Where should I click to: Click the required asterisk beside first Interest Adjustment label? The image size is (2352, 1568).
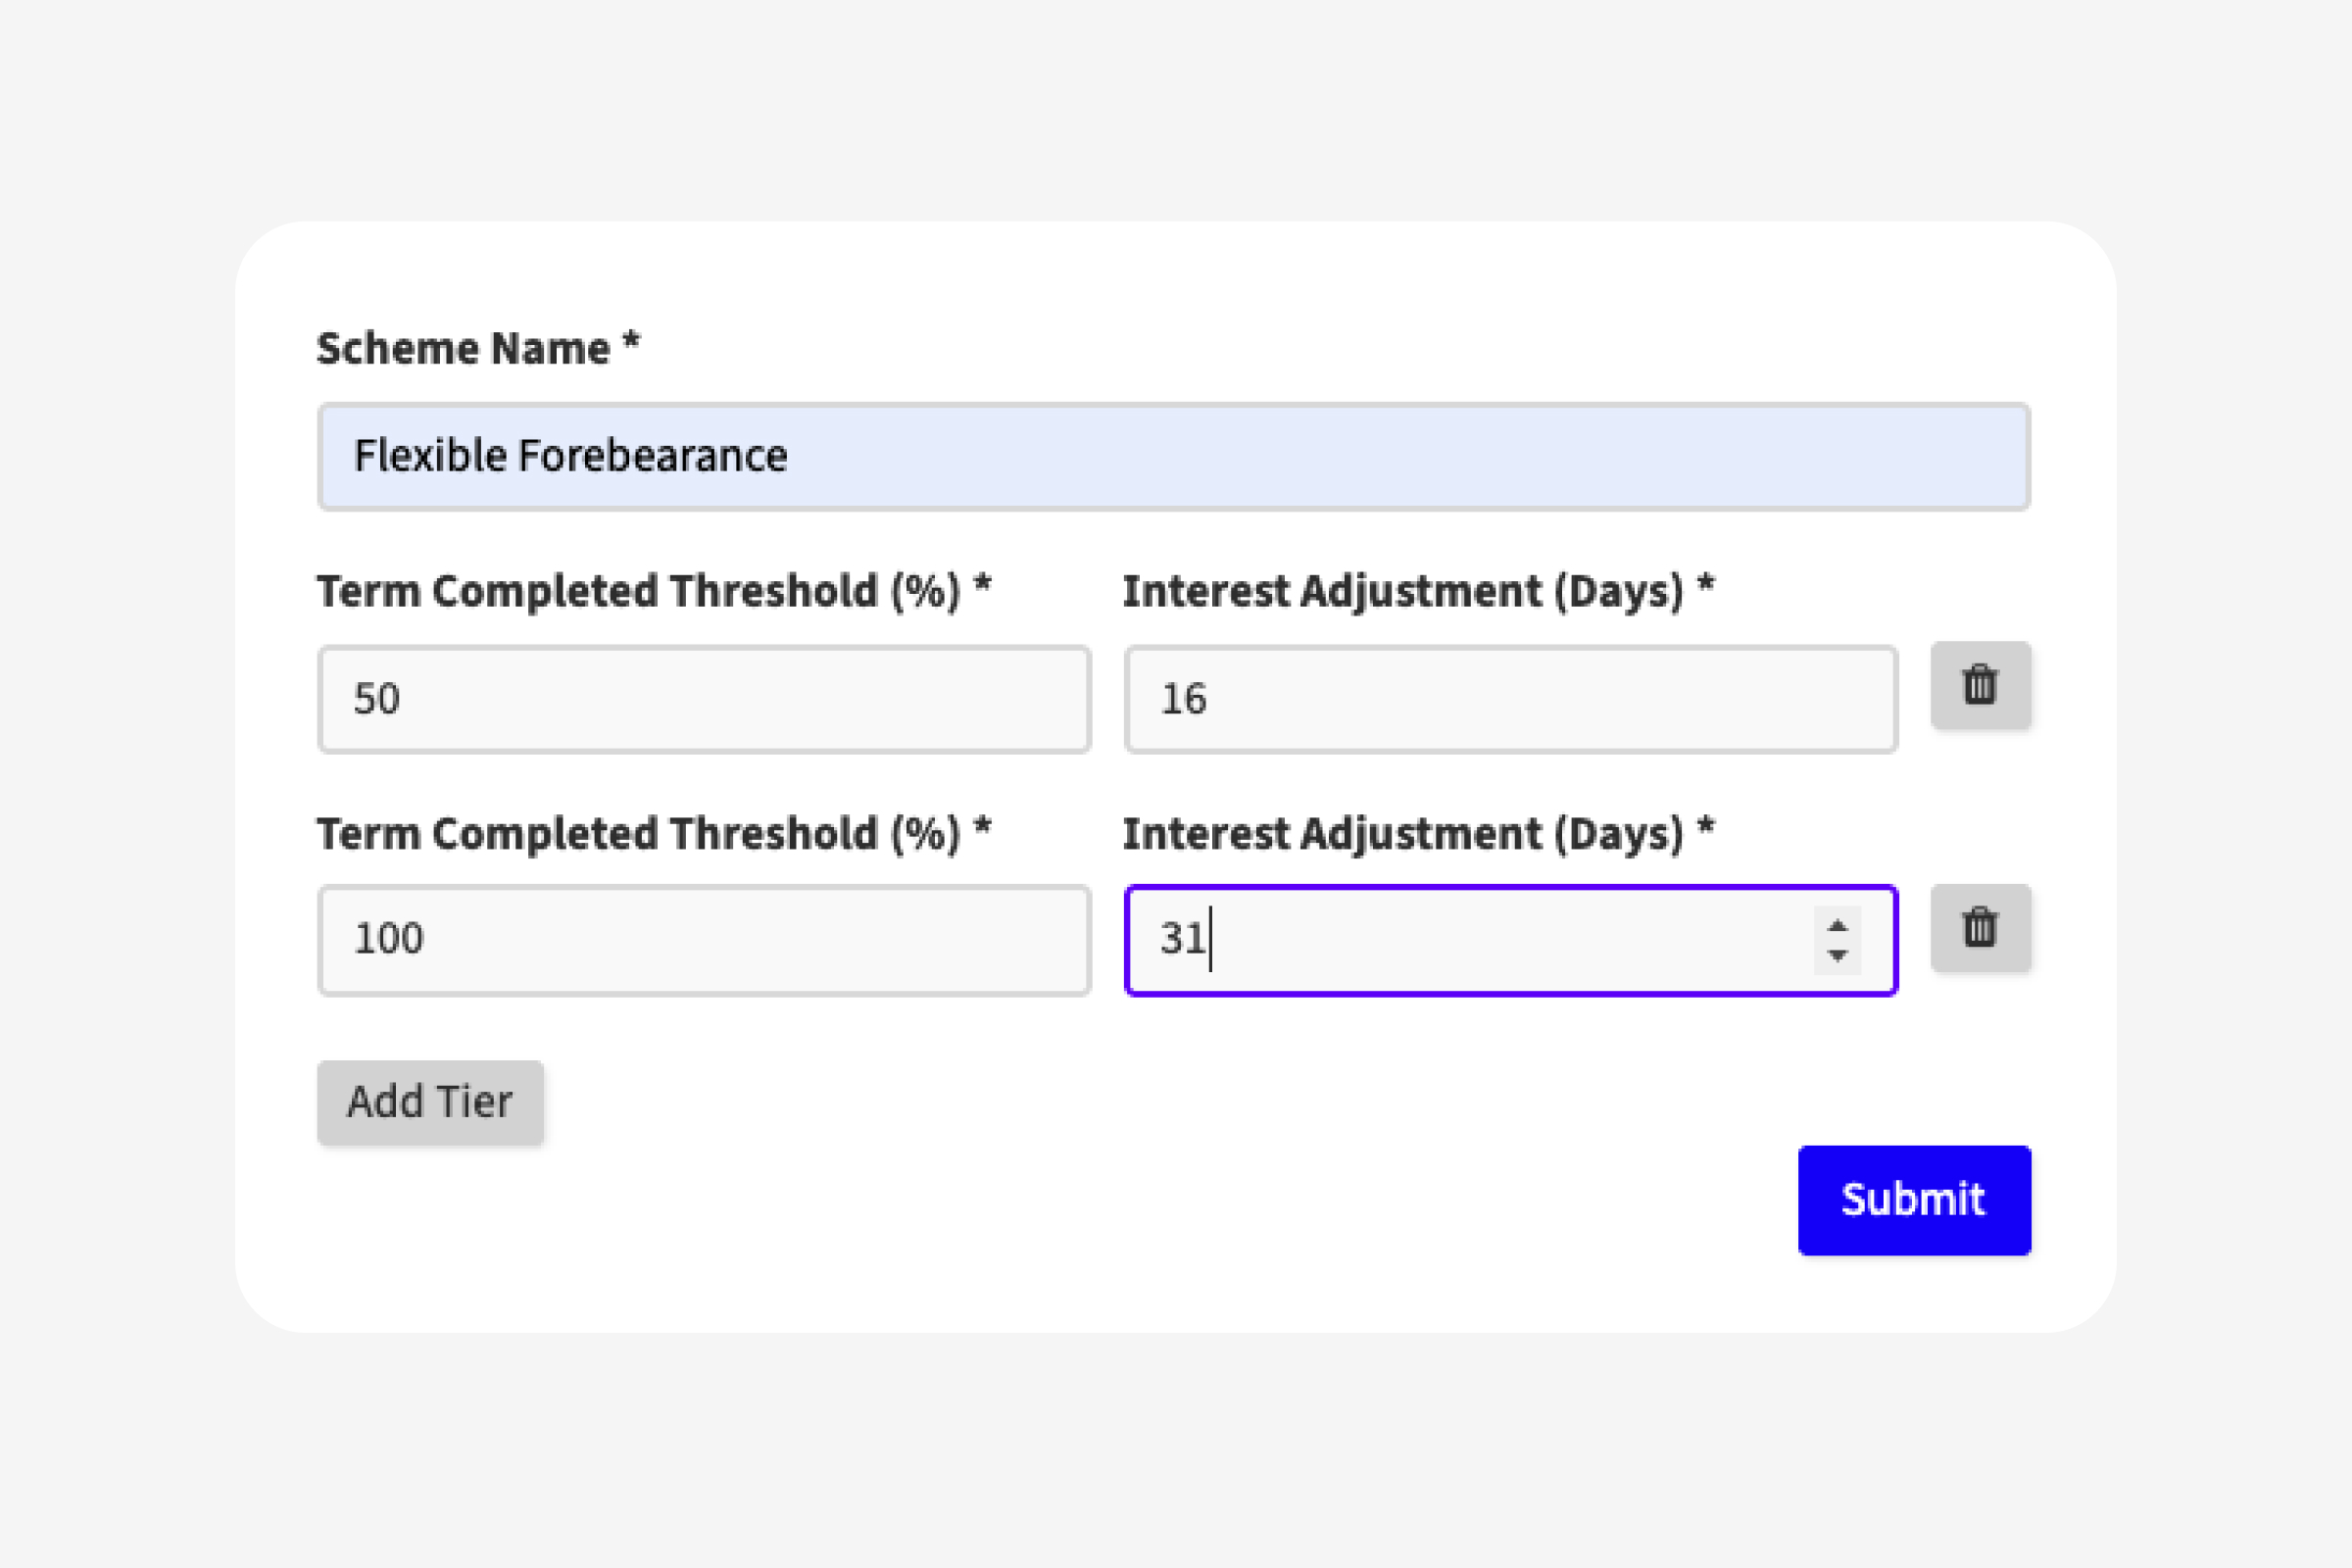pyautogui.click(x=1705, y=584)
